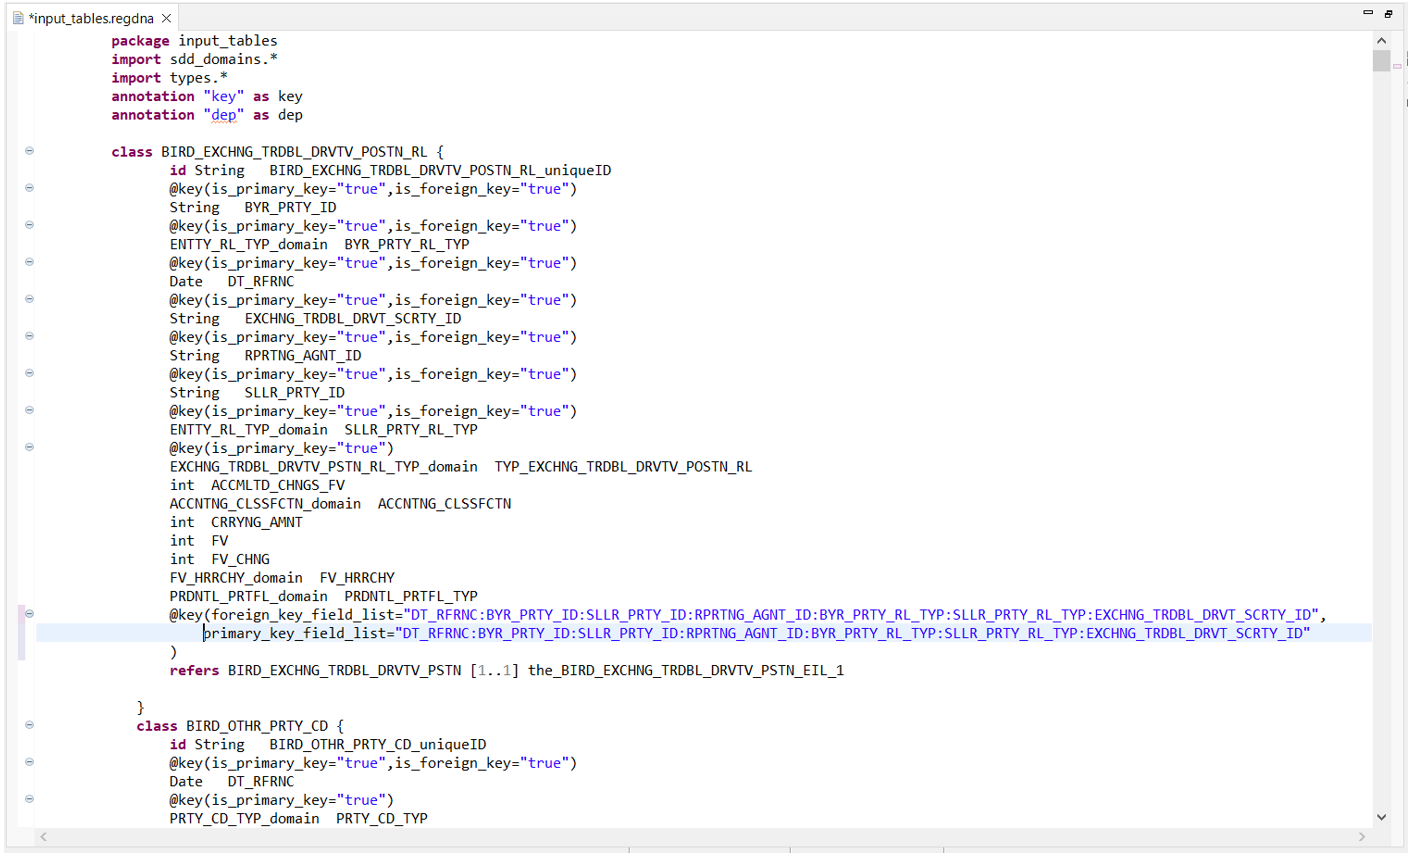1413x854 pixels.
Task: Click the minimize editor icon top right
Action: 1366,13
